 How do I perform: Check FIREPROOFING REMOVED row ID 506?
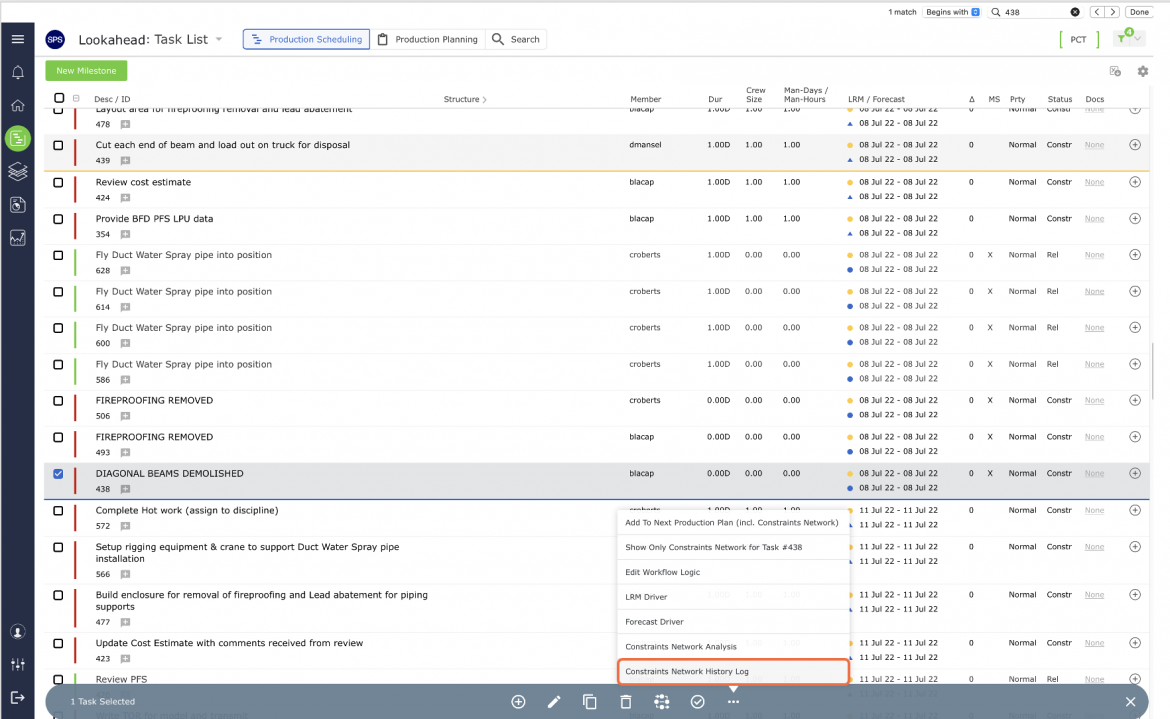pos(58,401)
